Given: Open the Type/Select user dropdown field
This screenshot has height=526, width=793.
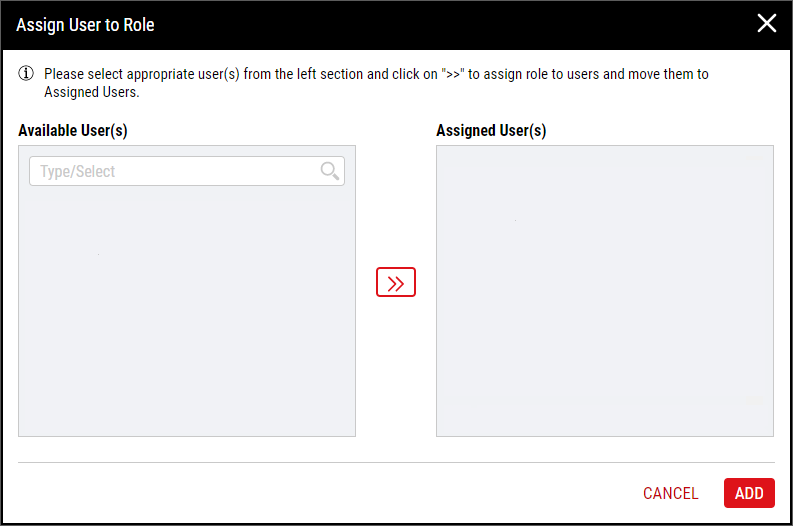Looking at the screenshot, I should (187, 171).
